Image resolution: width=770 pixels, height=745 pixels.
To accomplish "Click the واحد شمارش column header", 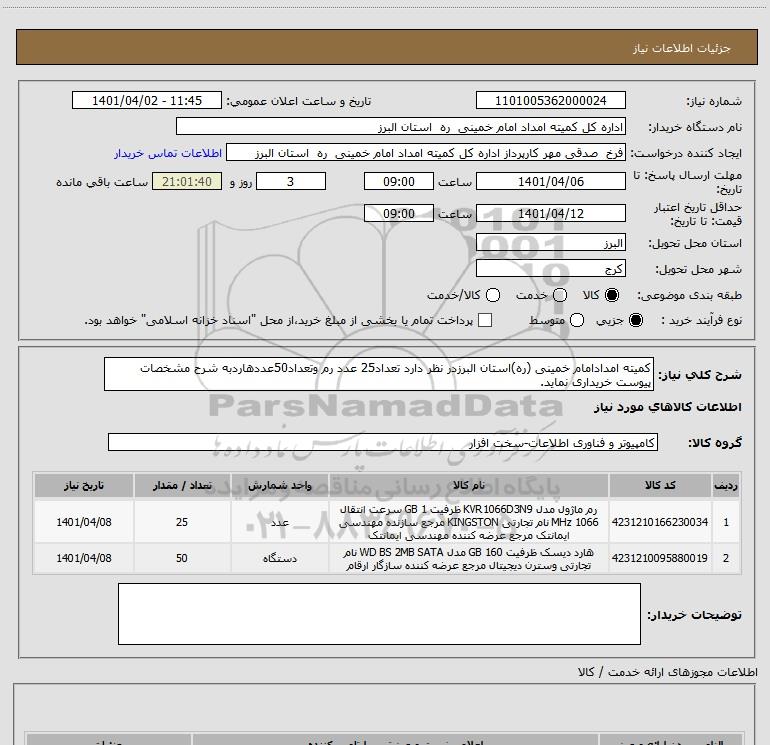I will click(x=279, y=485).
